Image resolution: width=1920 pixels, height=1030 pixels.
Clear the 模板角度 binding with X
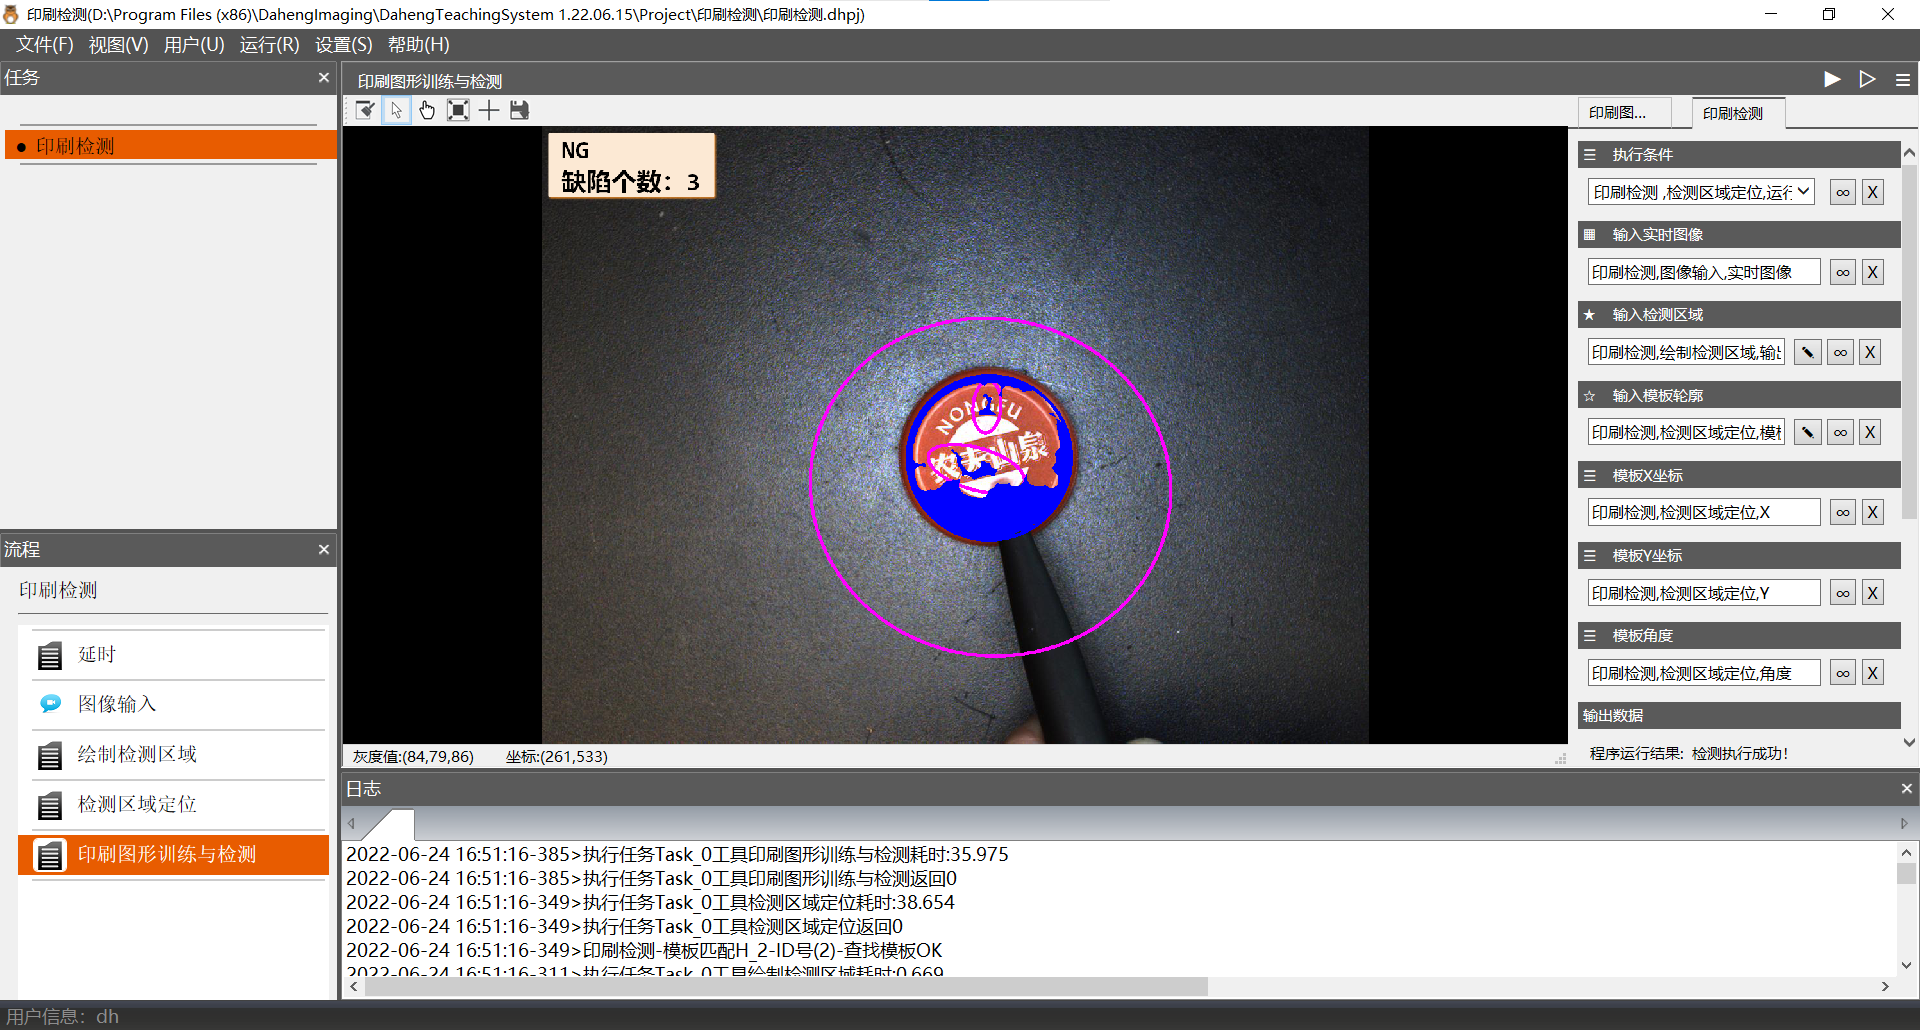[x=1873, y=673]
